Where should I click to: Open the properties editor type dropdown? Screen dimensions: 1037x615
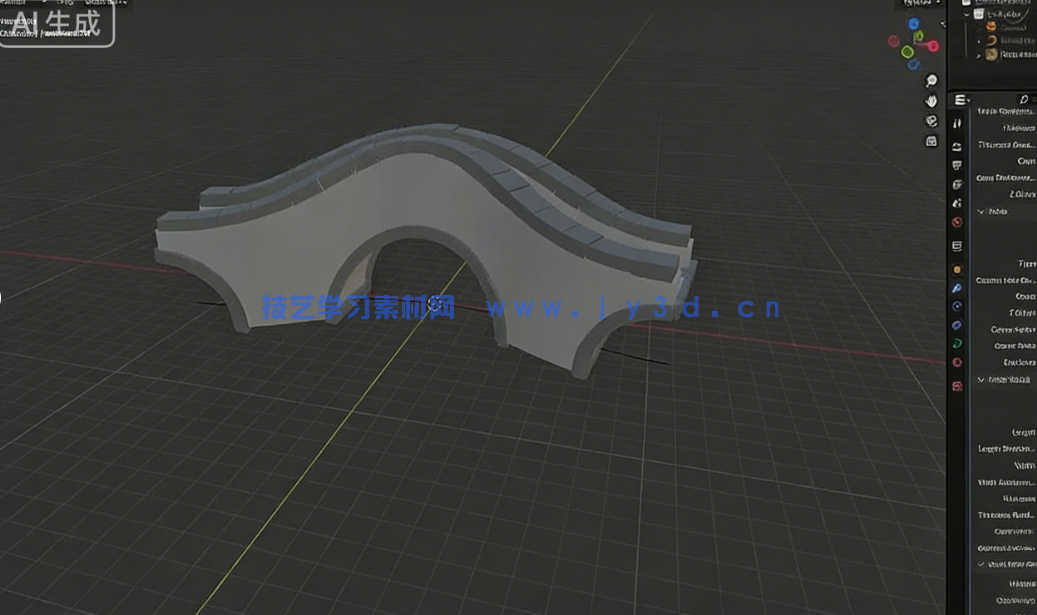tap(958, 98)
